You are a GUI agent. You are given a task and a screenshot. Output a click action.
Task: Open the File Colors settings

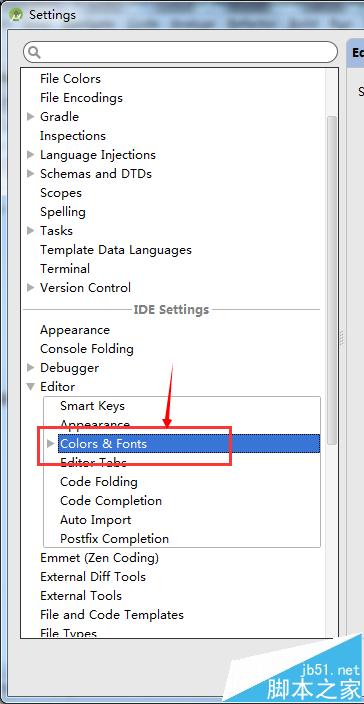[70, 79]
